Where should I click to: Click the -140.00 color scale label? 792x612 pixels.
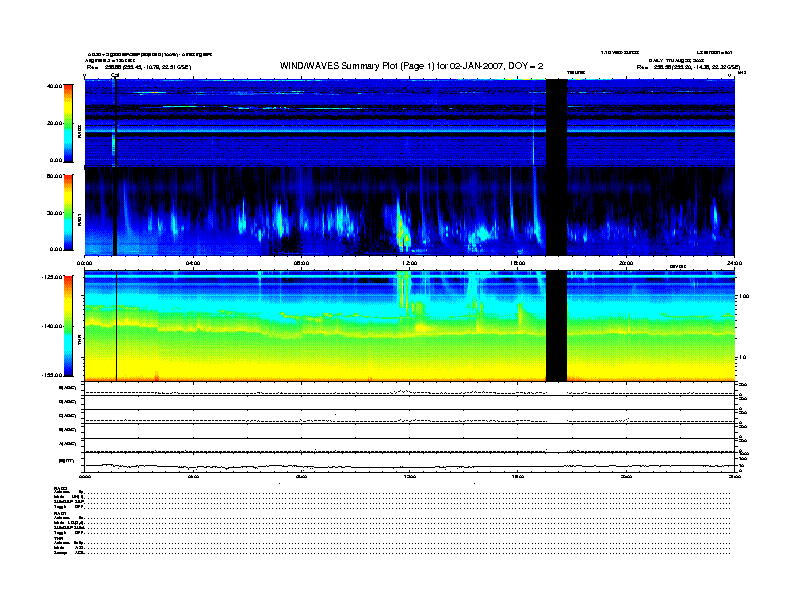[52, 326]
